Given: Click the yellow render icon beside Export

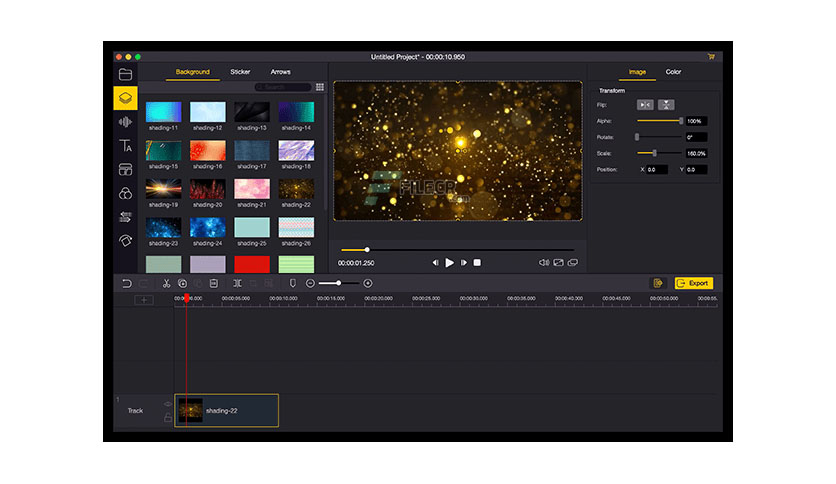Looking at the screenshot, I should click(x=658, y=284).
